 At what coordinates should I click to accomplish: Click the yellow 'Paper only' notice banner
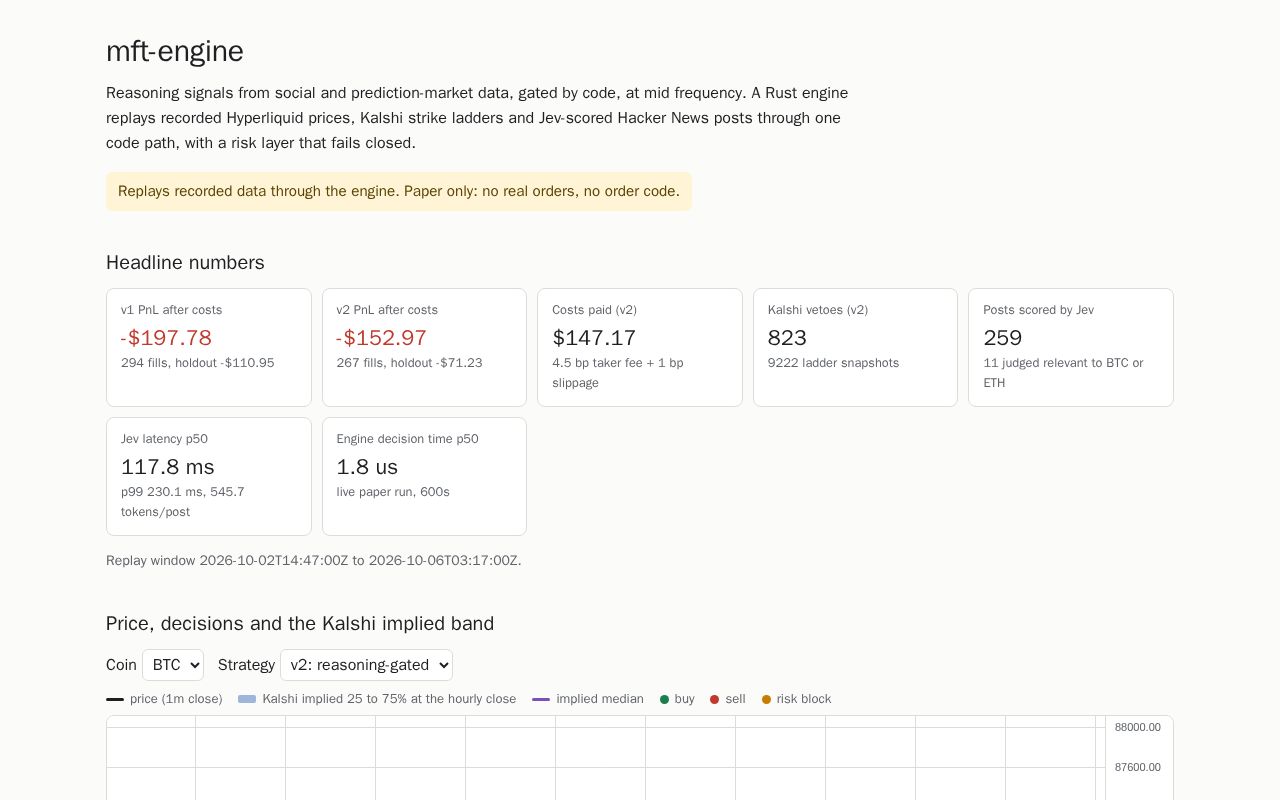(x=399, y=191)
